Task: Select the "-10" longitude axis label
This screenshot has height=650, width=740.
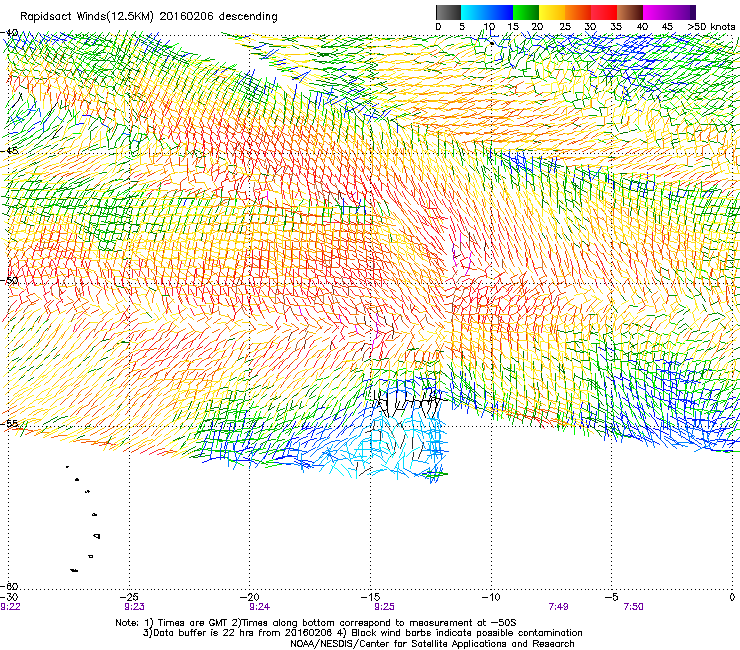Action: [491, 597]
